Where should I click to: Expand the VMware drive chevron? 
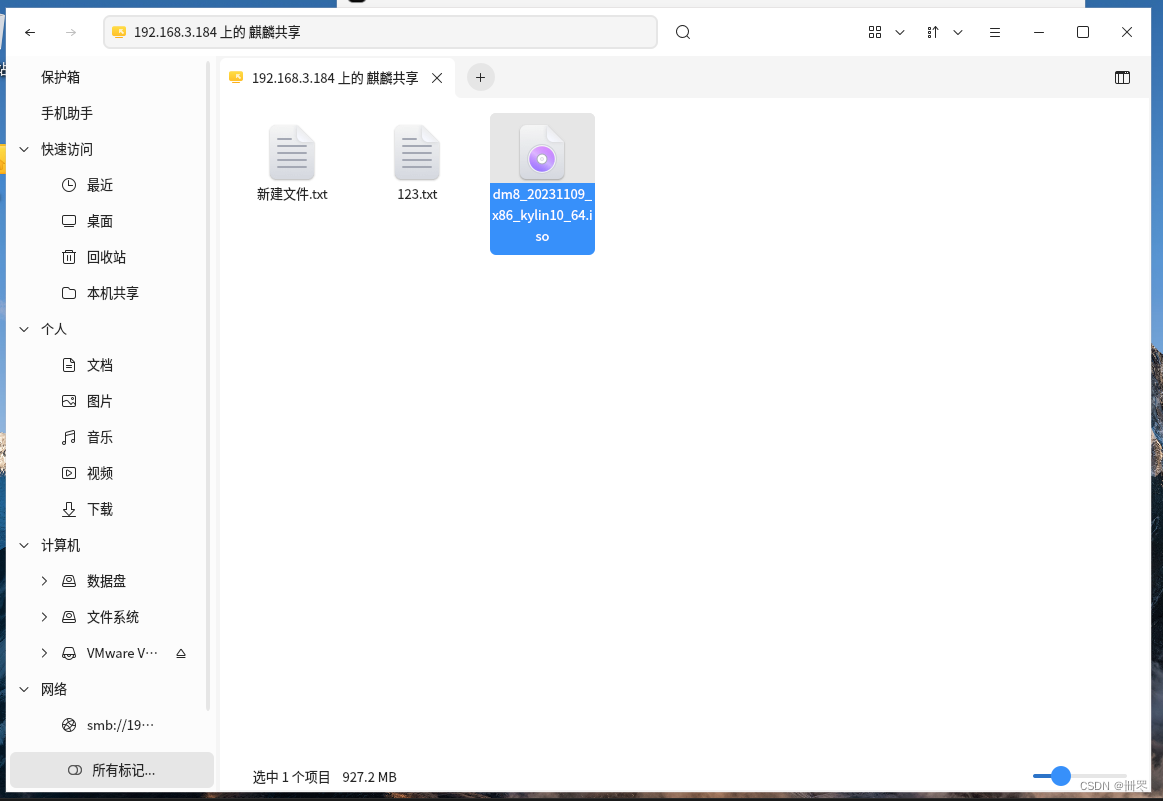click(45, 653)
